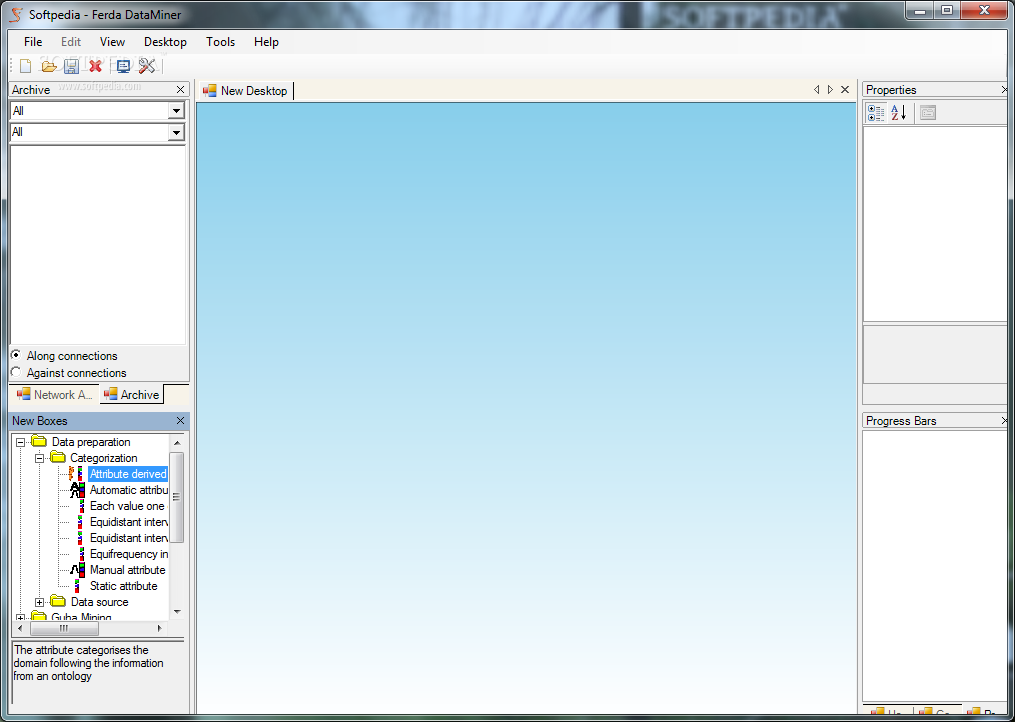Screen dimensions: 1015x722
Task: Open the upper All dropdown in Archive
Action: [176, 111]
